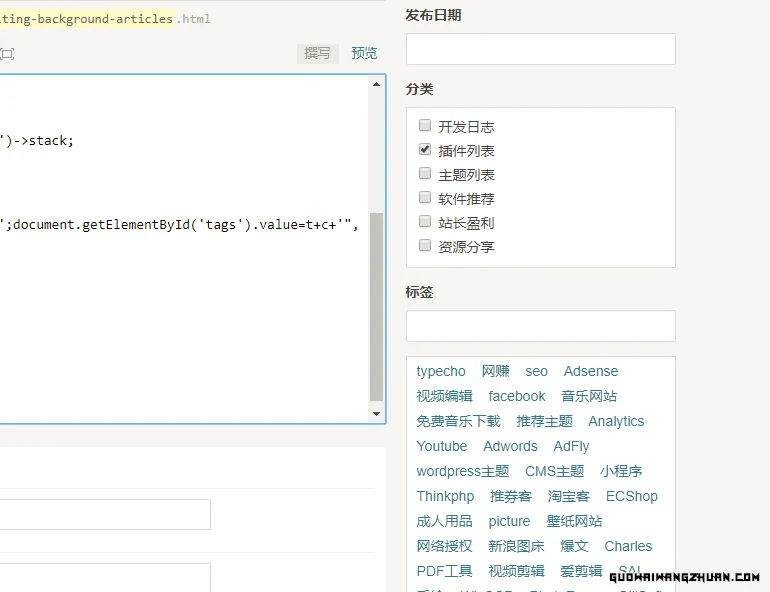This screenshot has width=770, height=592.
Task: Switch to the 撰写 write tab
Action: pyautogui.click(x=317, y=53)
